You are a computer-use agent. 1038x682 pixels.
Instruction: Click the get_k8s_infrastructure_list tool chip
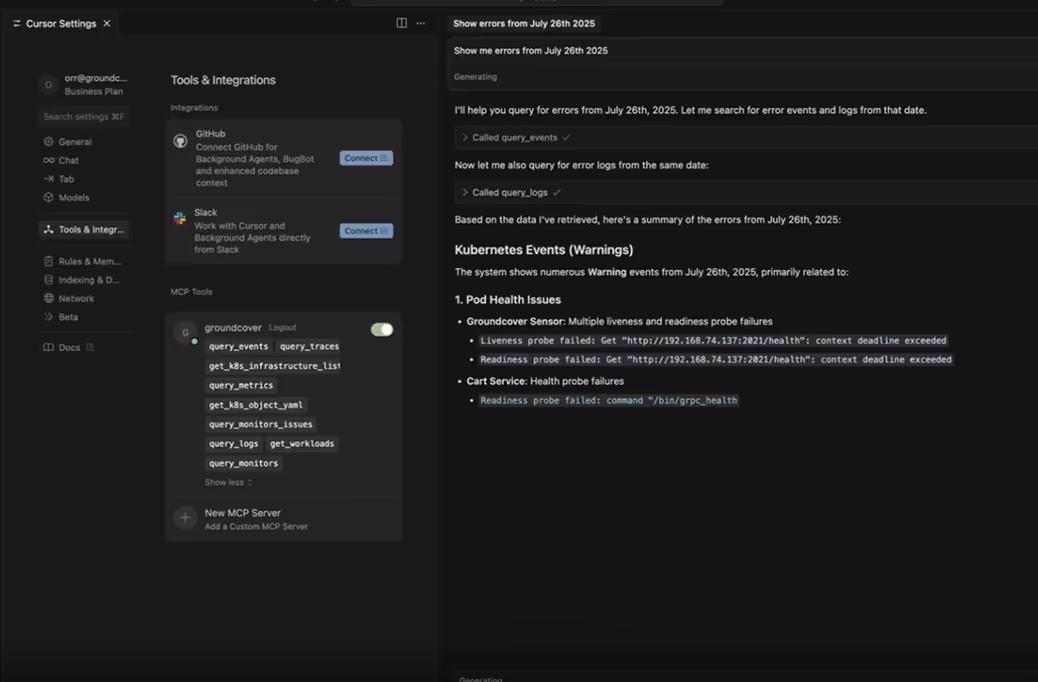coord(273,365)
